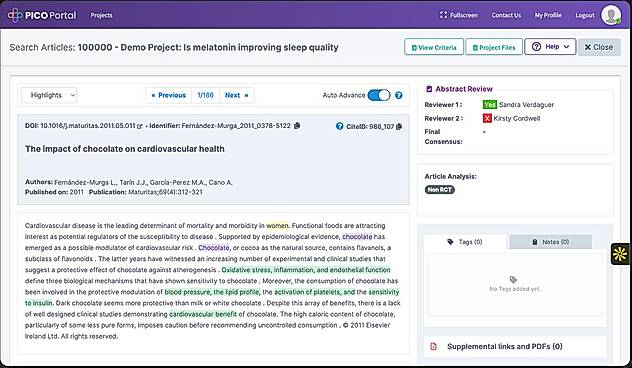This screenshot has height=368, width=632.
Task: Go to the Next article
Action: pyautogui.click(x=237, y=96)
